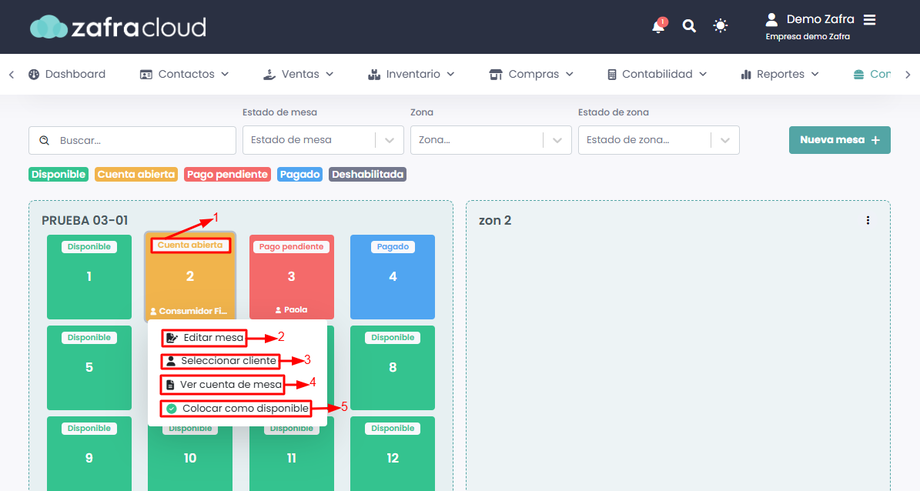Choose Colocar como disponible option

[x=236, y=408]
